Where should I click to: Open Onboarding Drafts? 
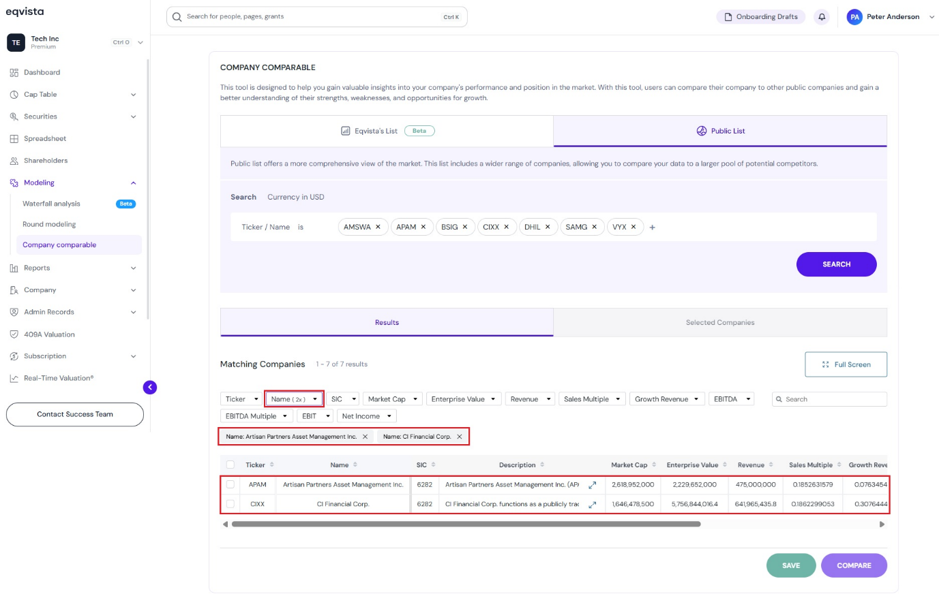761,17
